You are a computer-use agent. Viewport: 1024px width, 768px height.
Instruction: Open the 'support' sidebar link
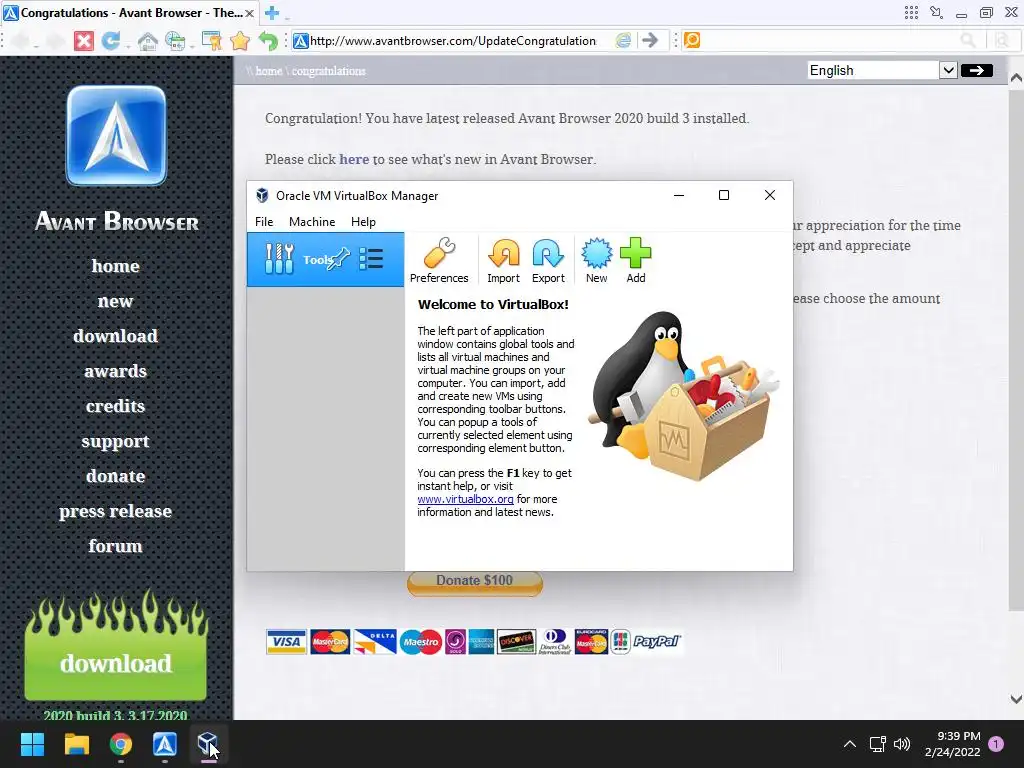[x=116, y=441]
